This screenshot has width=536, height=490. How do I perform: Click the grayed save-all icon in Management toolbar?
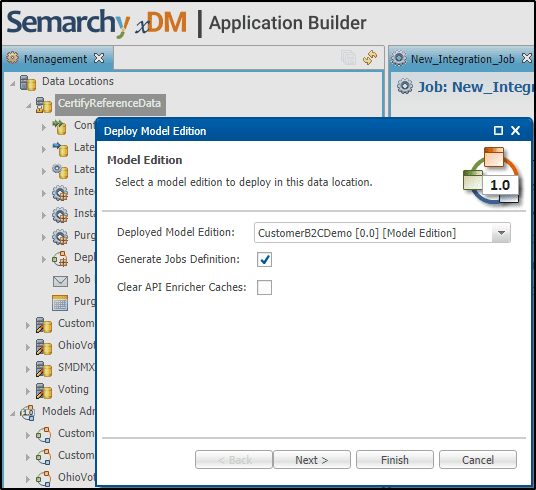[x=348, y=57]
